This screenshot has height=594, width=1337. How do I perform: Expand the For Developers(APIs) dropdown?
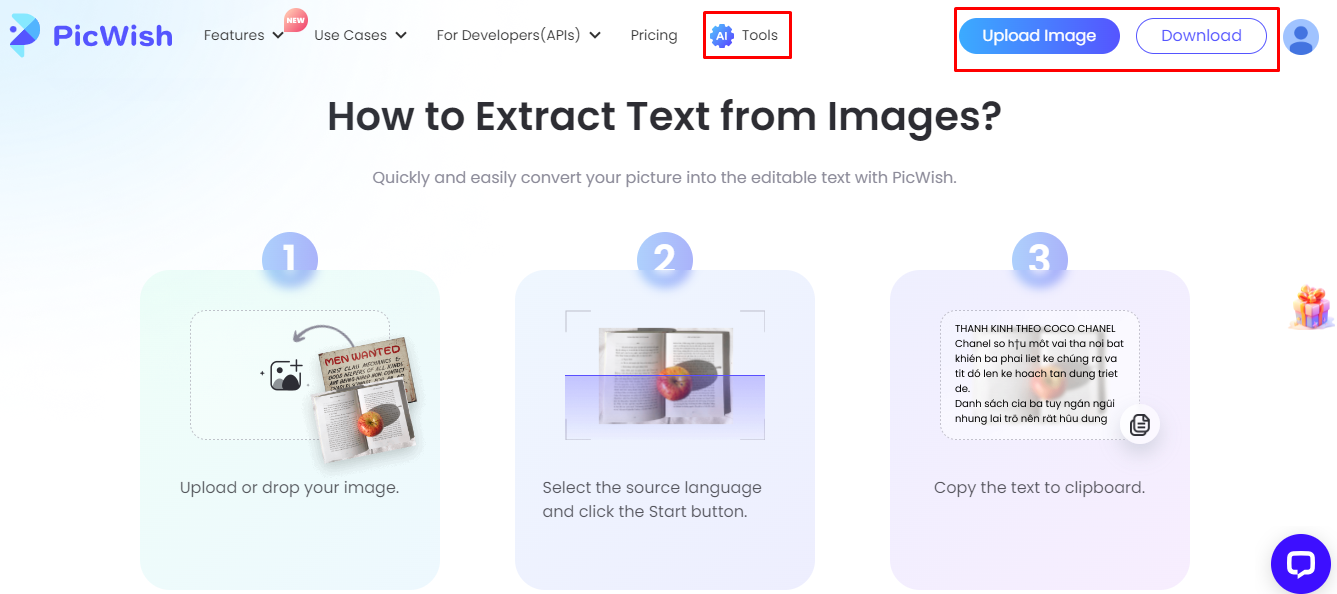point(519,35)
